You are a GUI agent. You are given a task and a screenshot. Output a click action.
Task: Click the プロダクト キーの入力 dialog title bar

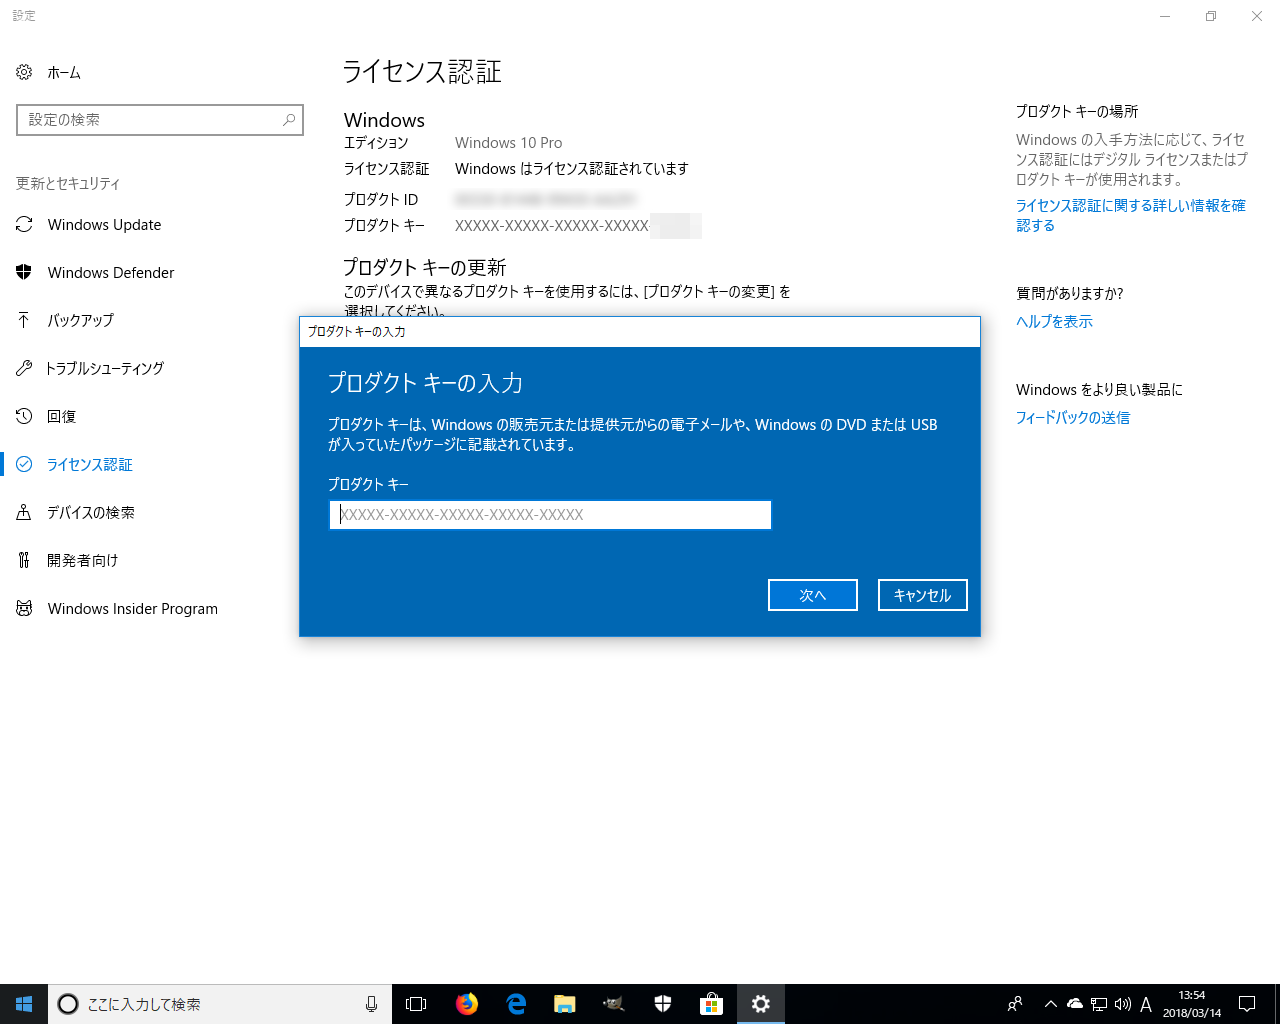coord(640,332)
